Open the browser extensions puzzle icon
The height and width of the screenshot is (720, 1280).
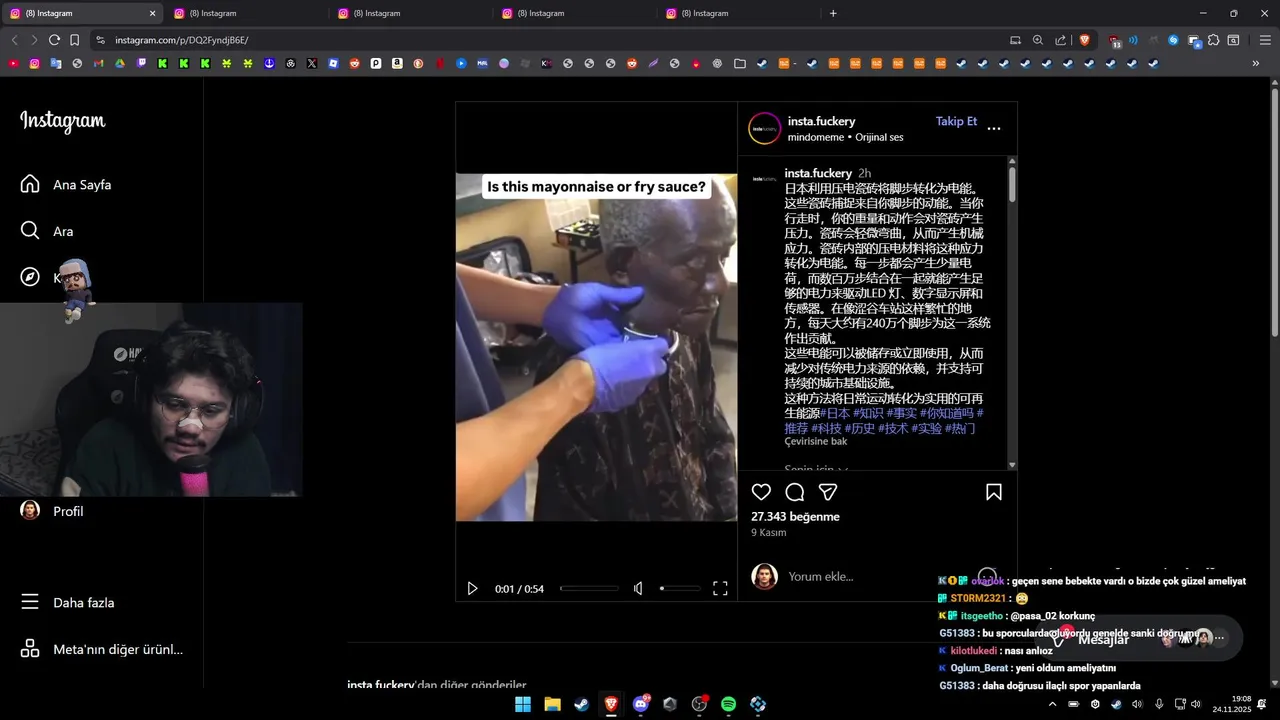[x=1213, y=40]
